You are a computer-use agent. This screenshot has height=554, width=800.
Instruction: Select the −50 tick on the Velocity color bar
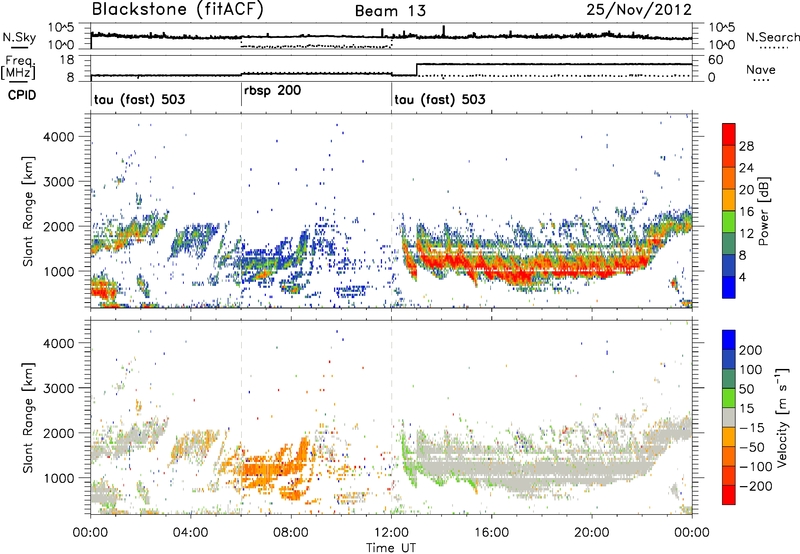(753, 447)
